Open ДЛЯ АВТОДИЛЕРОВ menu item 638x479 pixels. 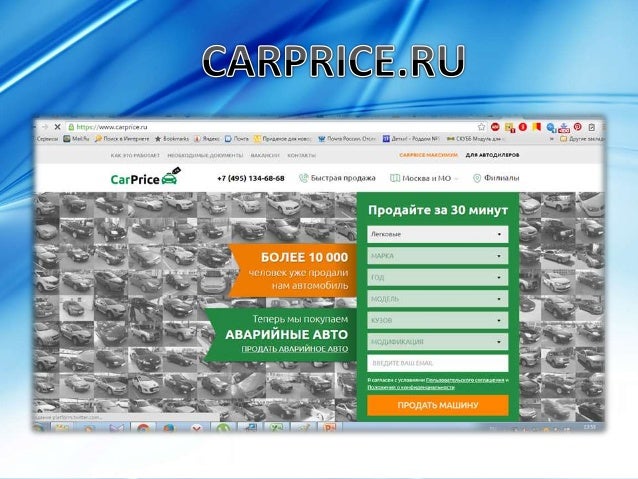(492, 155)
